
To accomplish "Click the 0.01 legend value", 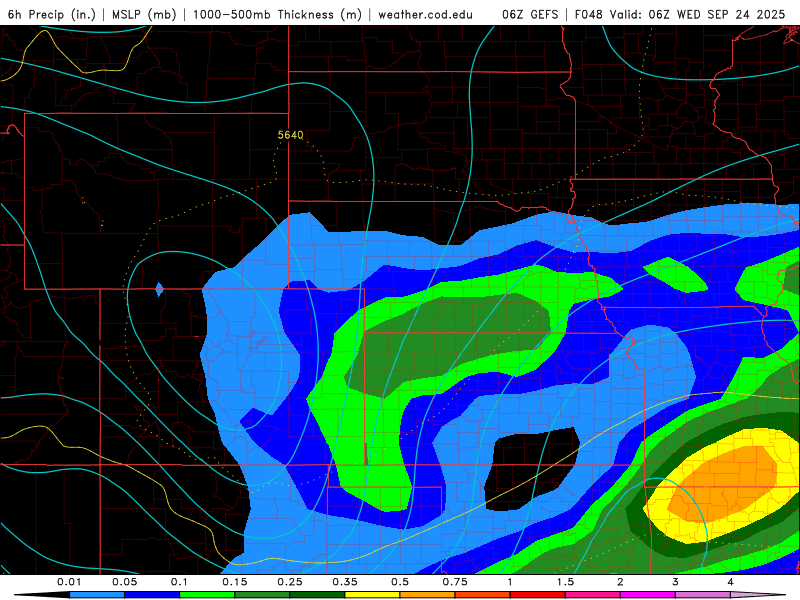I will [x=69, y=582].
